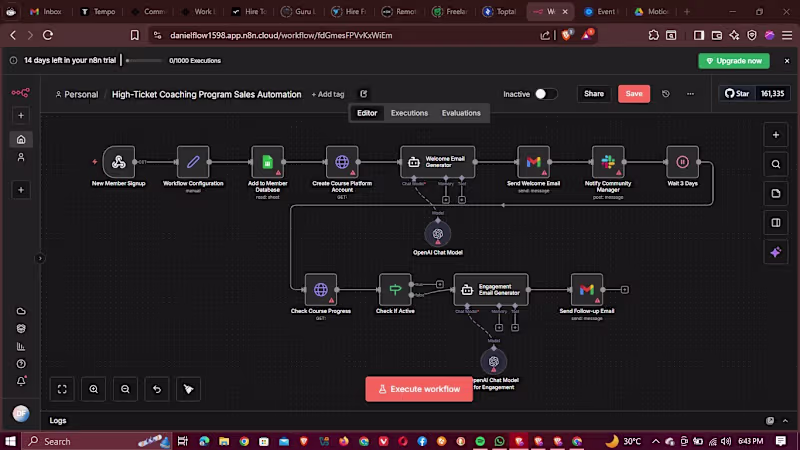Select the Toptal browser tab
Screen dimensions: 800x450
click(500, 11)
